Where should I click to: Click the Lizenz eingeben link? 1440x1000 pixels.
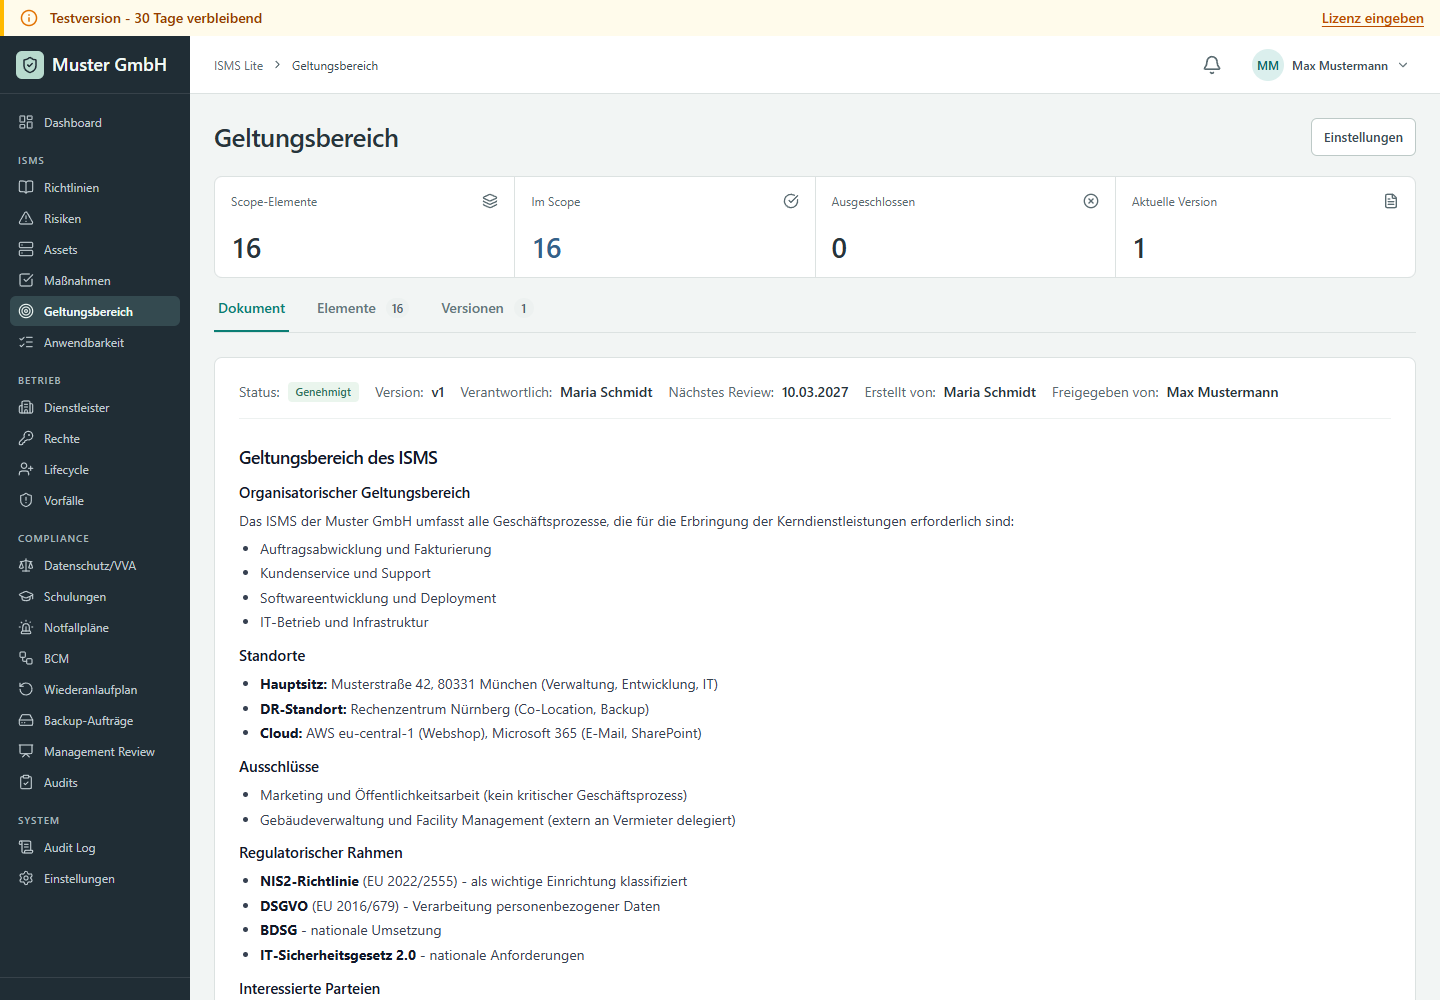(x=1372, y=18)
